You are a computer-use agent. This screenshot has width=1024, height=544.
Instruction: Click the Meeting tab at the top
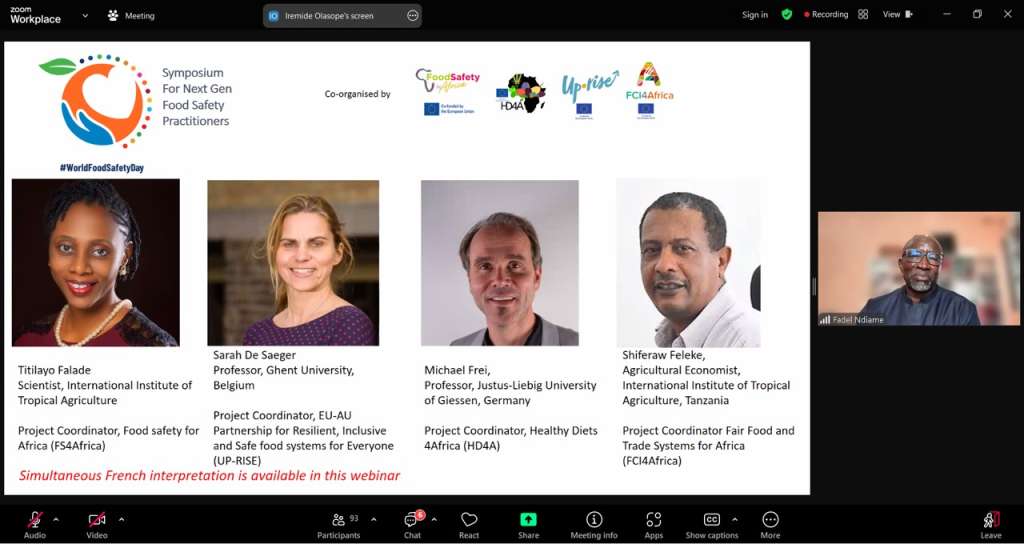pos(131,16)
